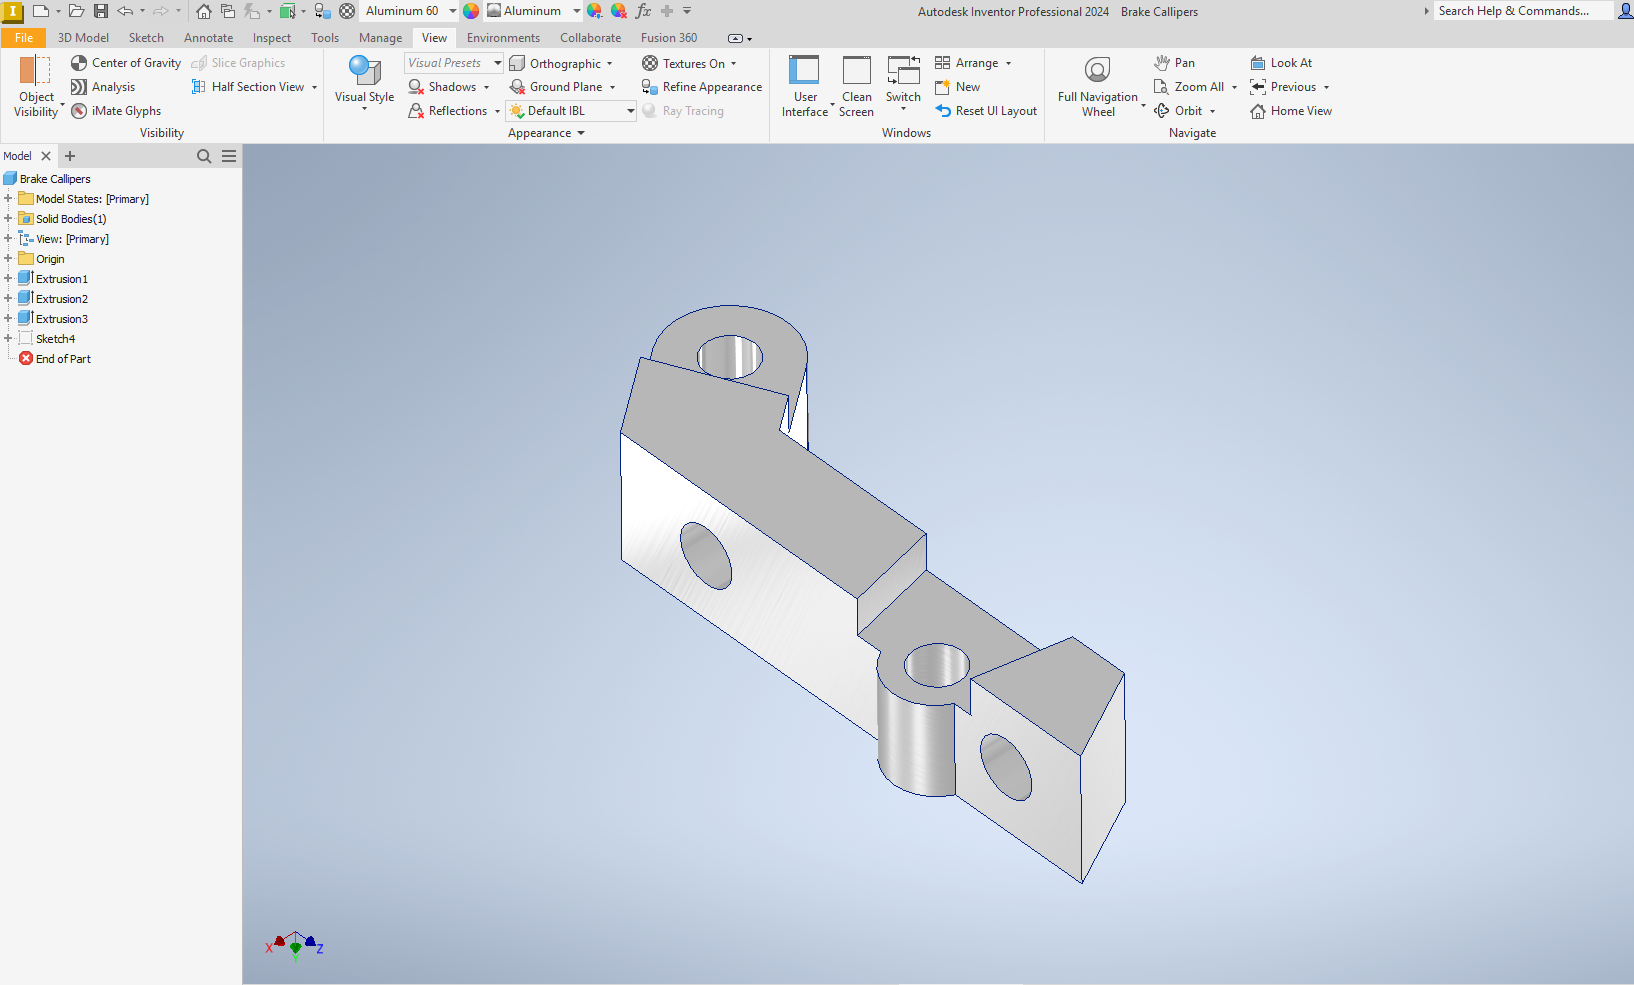Toggle Reflections in the viewport
This screenshot has height=985, width=1634.
click(449, 110)
